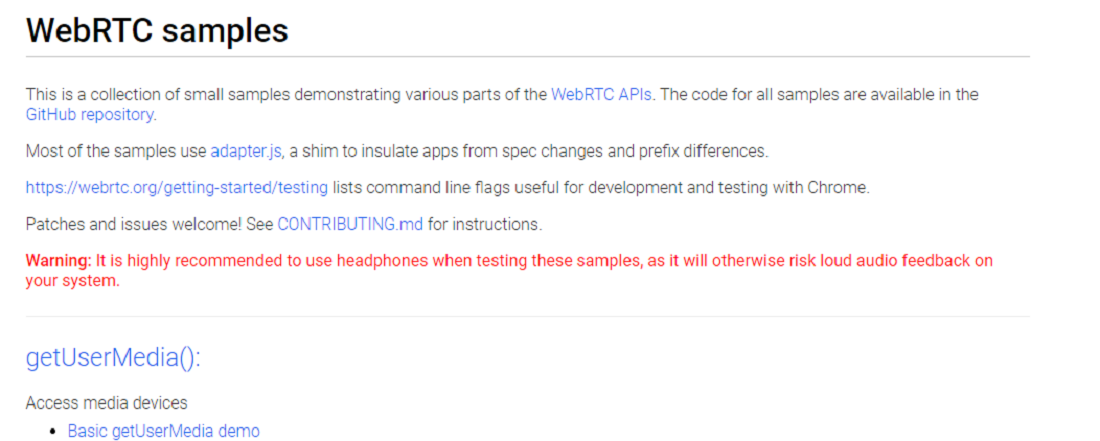Click the for instructions text after CONTRIBUTING.md
This screenshot has width=1100, height=441.
tap(485, 224)
